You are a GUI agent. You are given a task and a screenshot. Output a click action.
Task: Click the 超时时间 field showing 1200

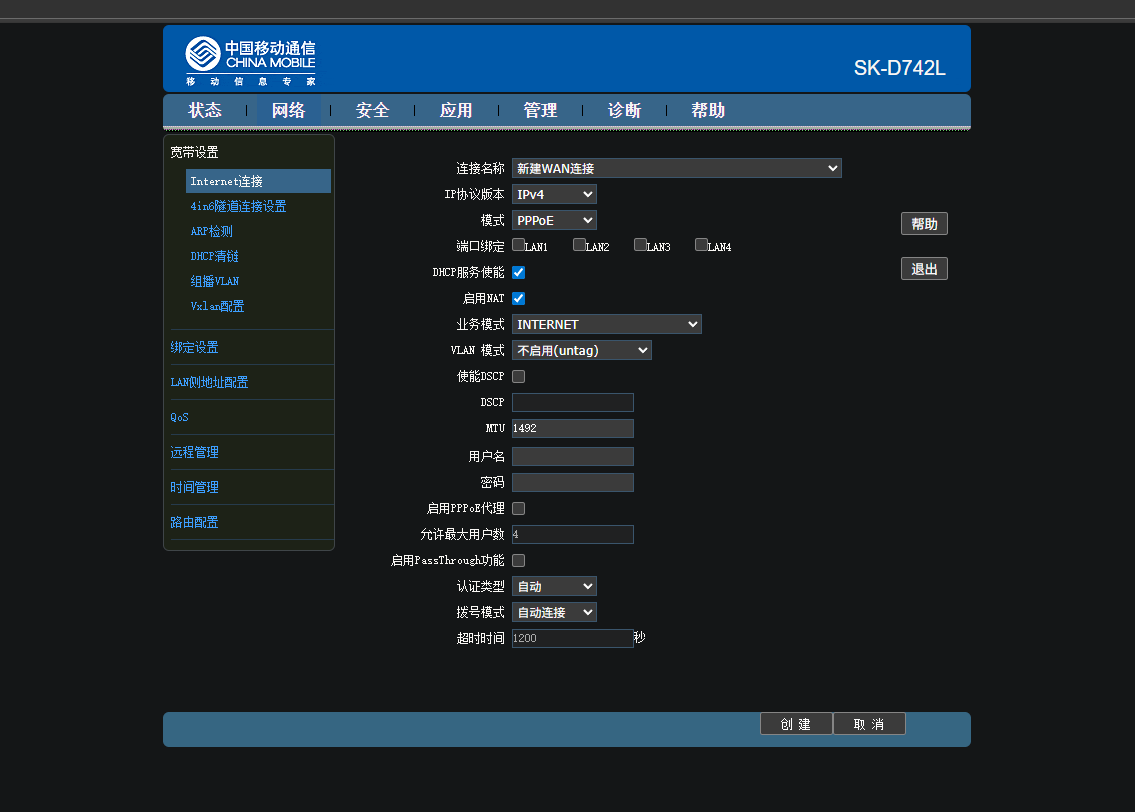(573, 638)
